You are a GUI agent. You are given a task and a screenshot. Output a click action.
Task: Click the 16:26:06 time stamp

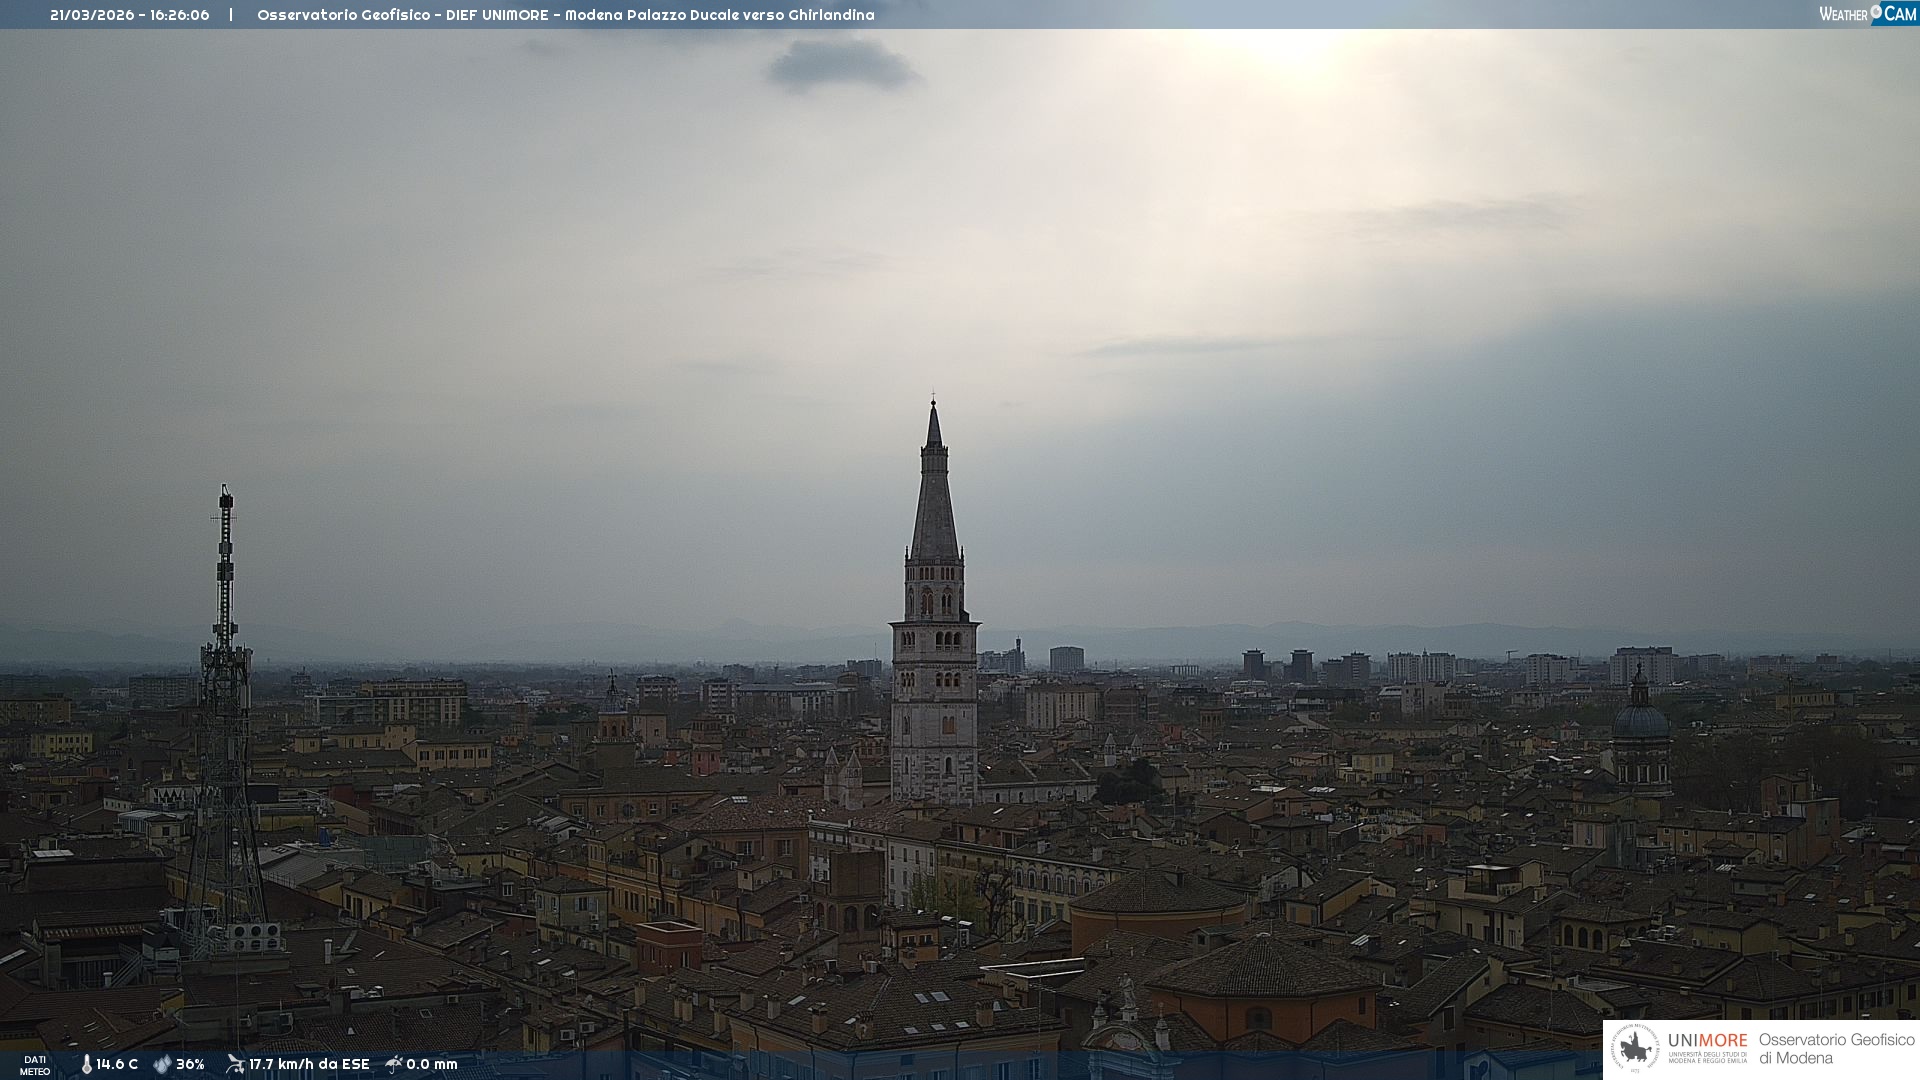pyautogui.click(x=180, y=15)
